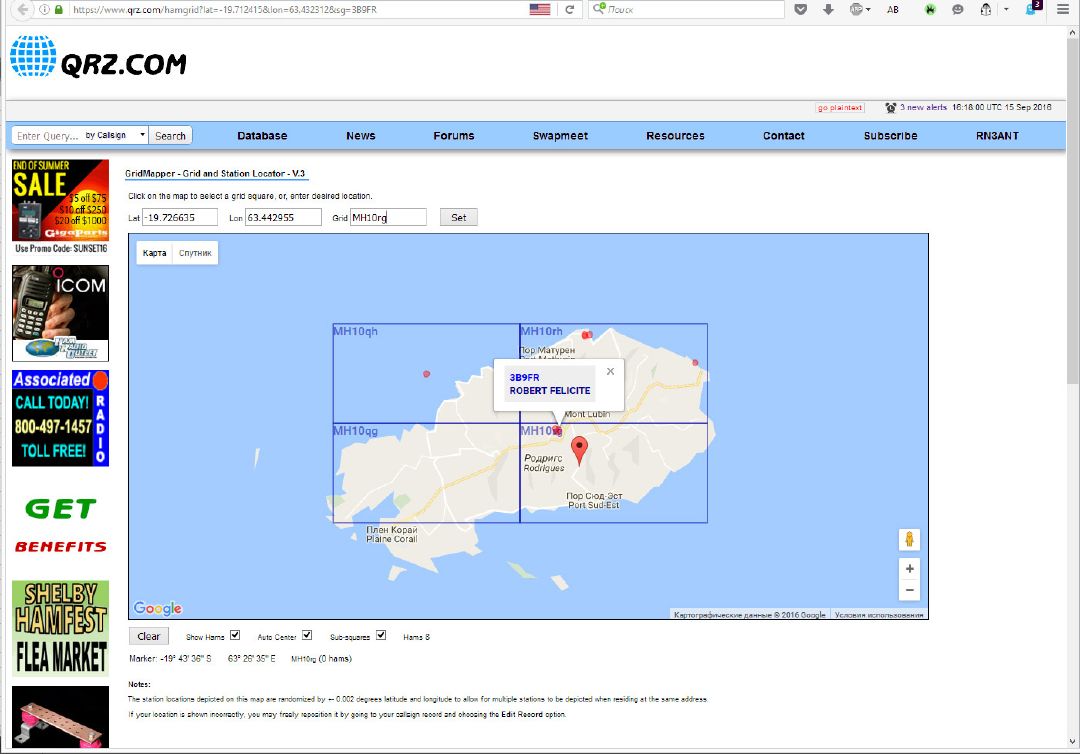Close the 3B9FR info popup
The width and height of the screenshot is (1080, 754).
610,371
